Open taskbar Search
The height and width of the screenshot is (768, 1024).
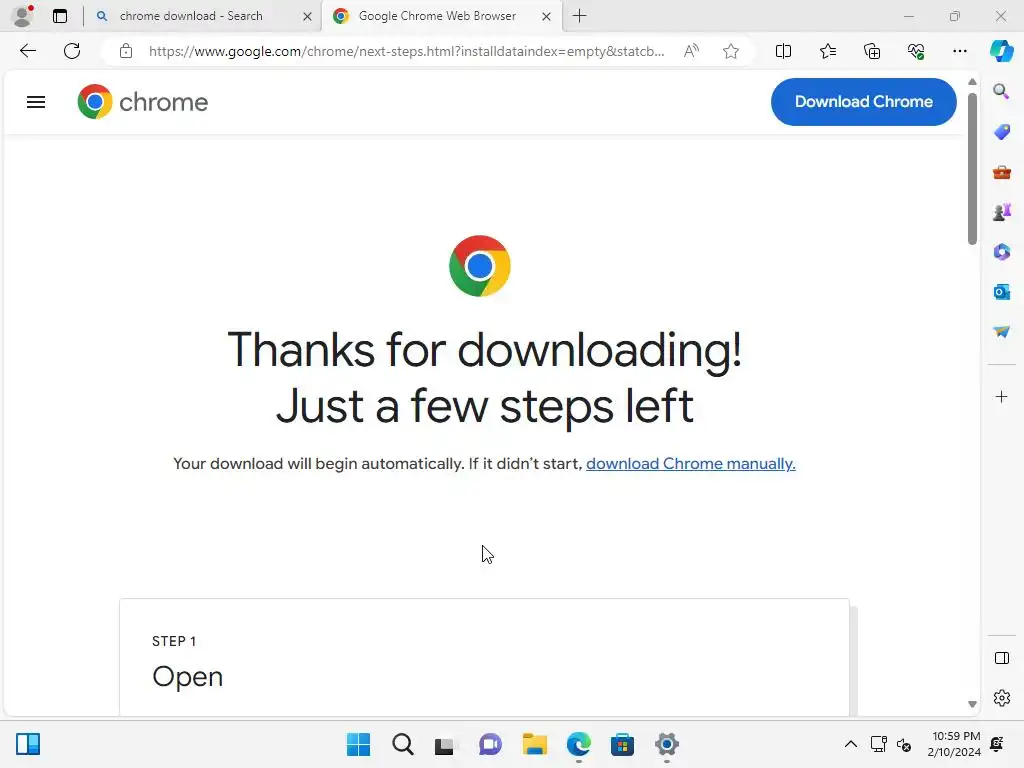pos(402,744)
